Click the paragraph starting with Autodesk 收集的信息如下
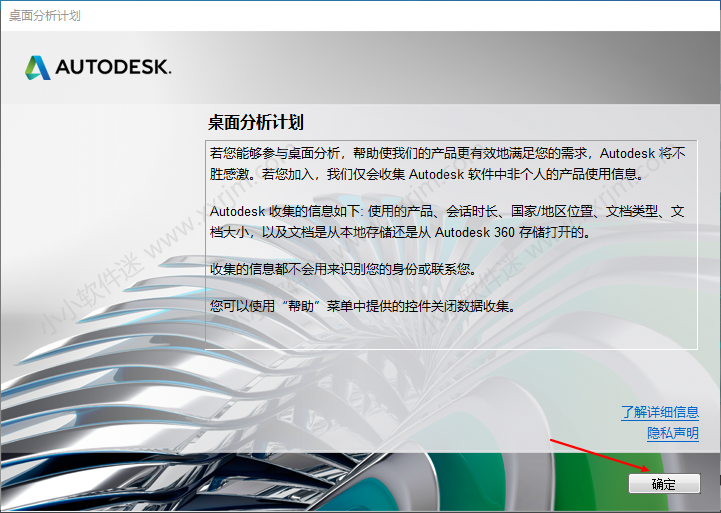721x513 pixels. 447,222
